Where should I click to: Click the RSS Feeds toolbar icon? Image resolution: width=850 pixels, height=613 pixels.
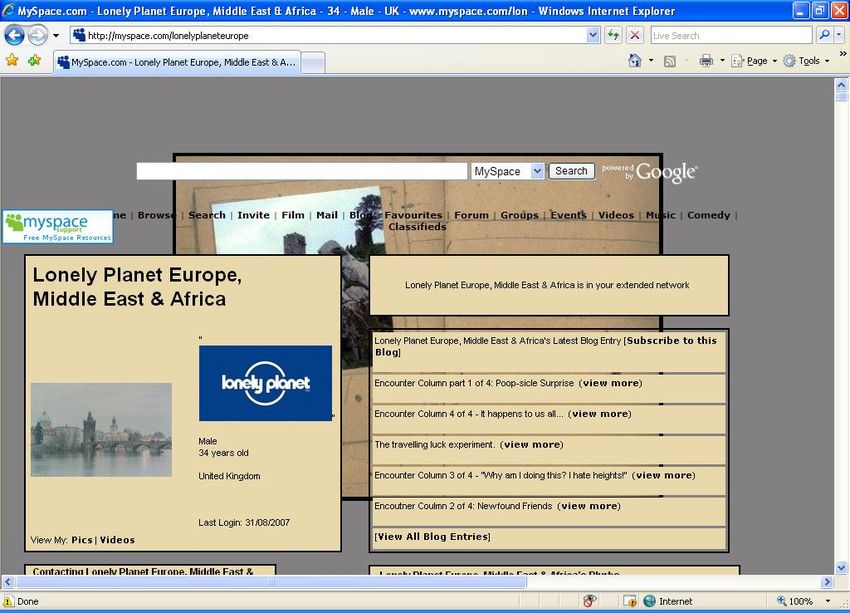point(670,61)
